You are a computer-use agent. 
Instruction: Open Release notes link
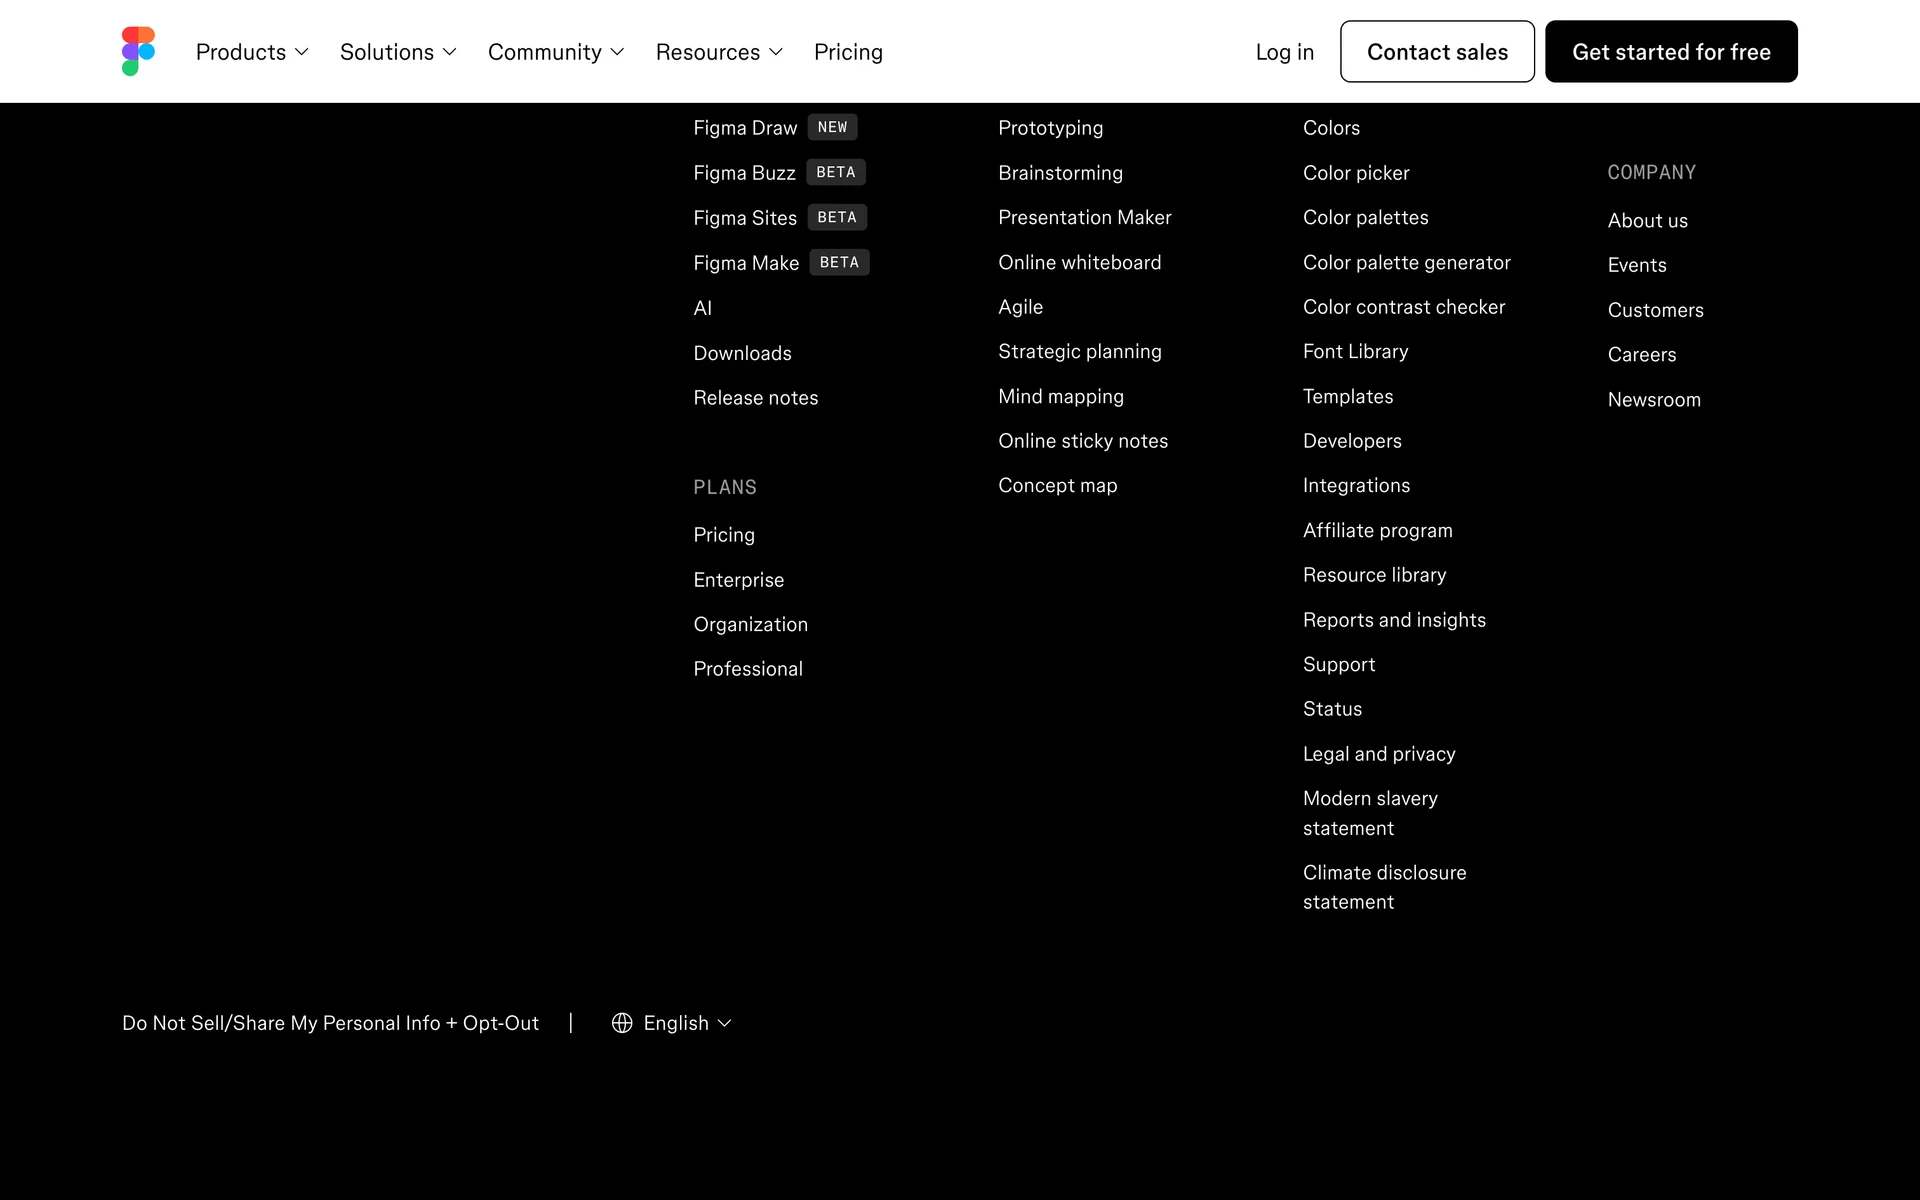755,398
